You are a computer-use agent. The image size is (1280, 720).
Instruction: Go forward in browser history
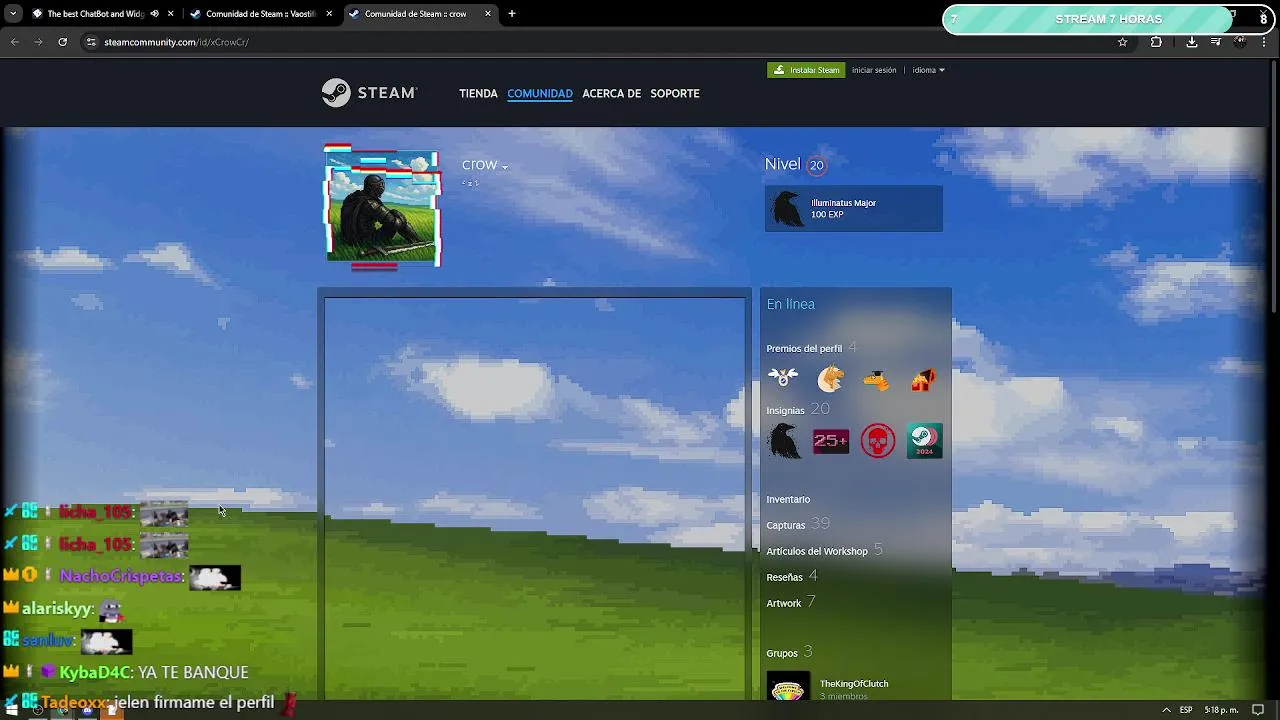pos(38,42)
